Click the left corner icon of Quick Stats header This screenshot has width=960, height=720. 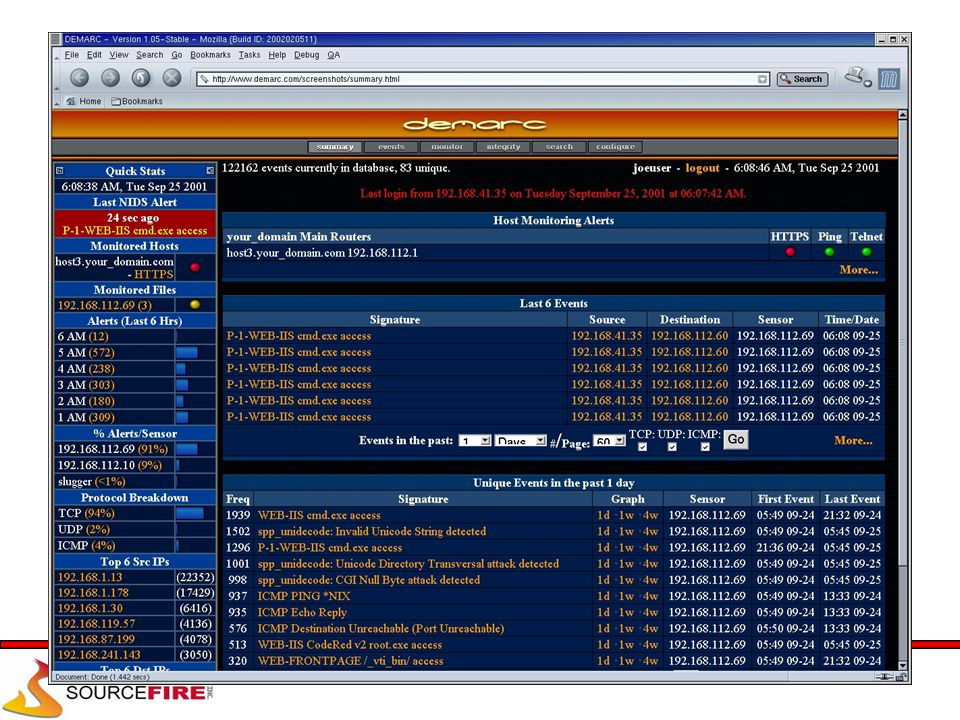pos(60,171)
